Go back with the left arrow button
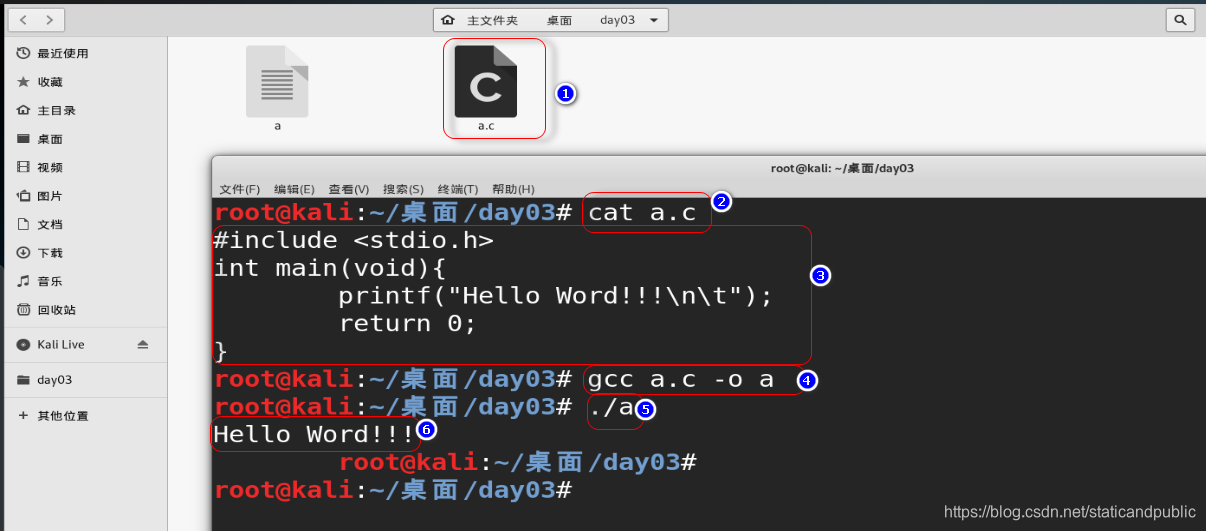This screenshot has height=531, width=1206. tap(23, 20)
